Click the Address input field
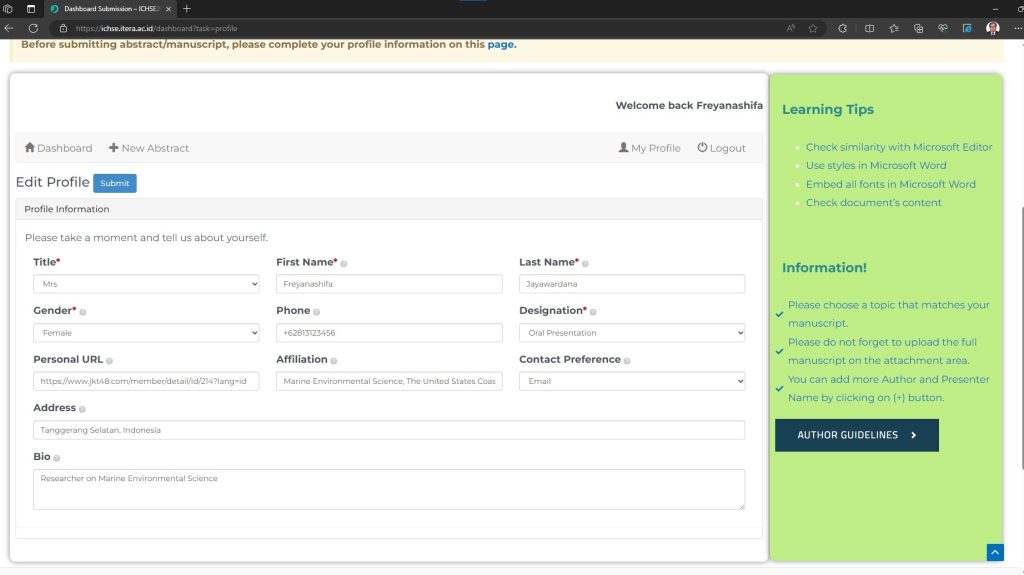 [389, 430]
